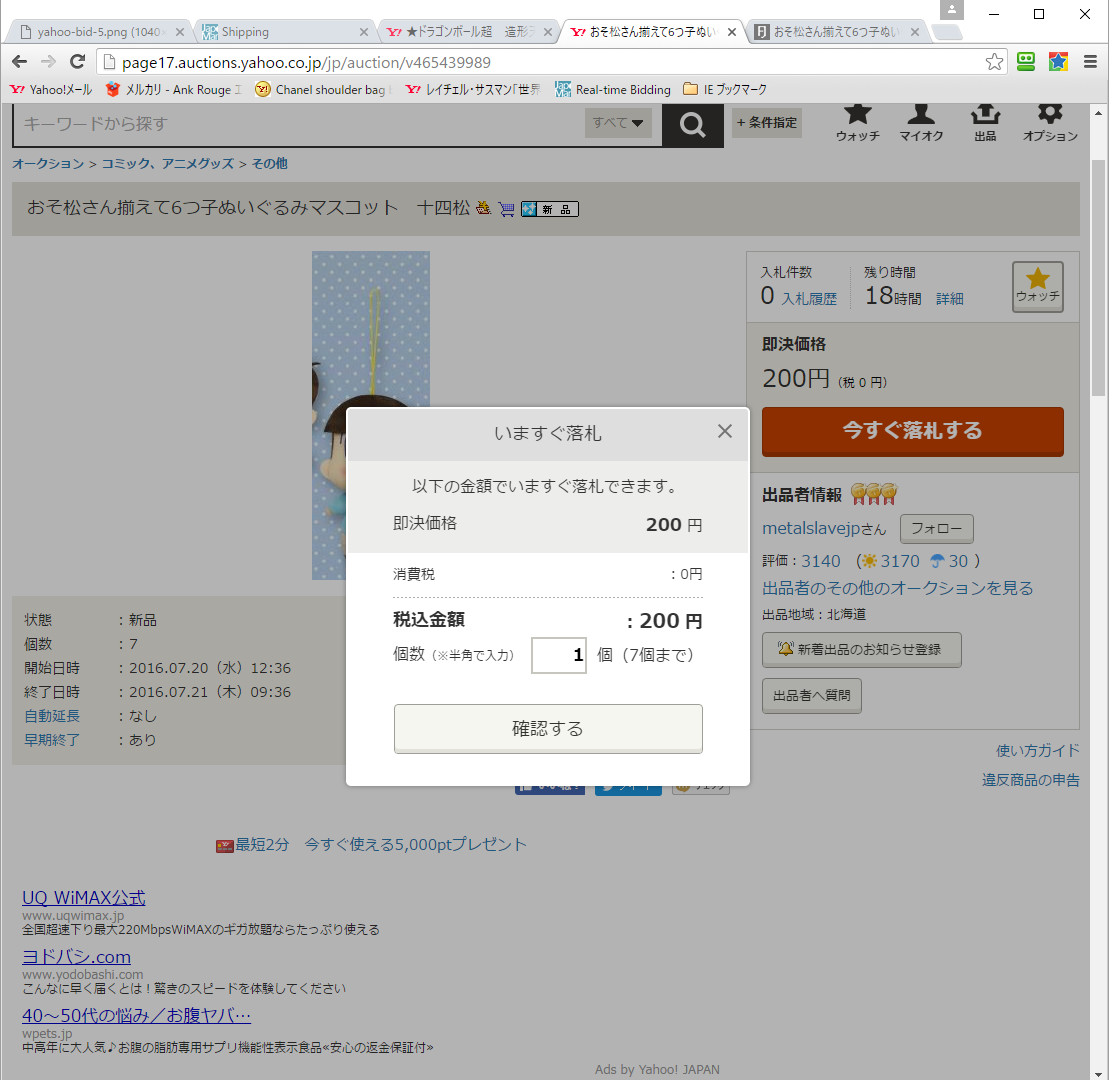This screenshot has height=1080, width=1109.
Task: Open the IE ブックマーク folder
Action: pyautogui.click(x=725, y=90)
